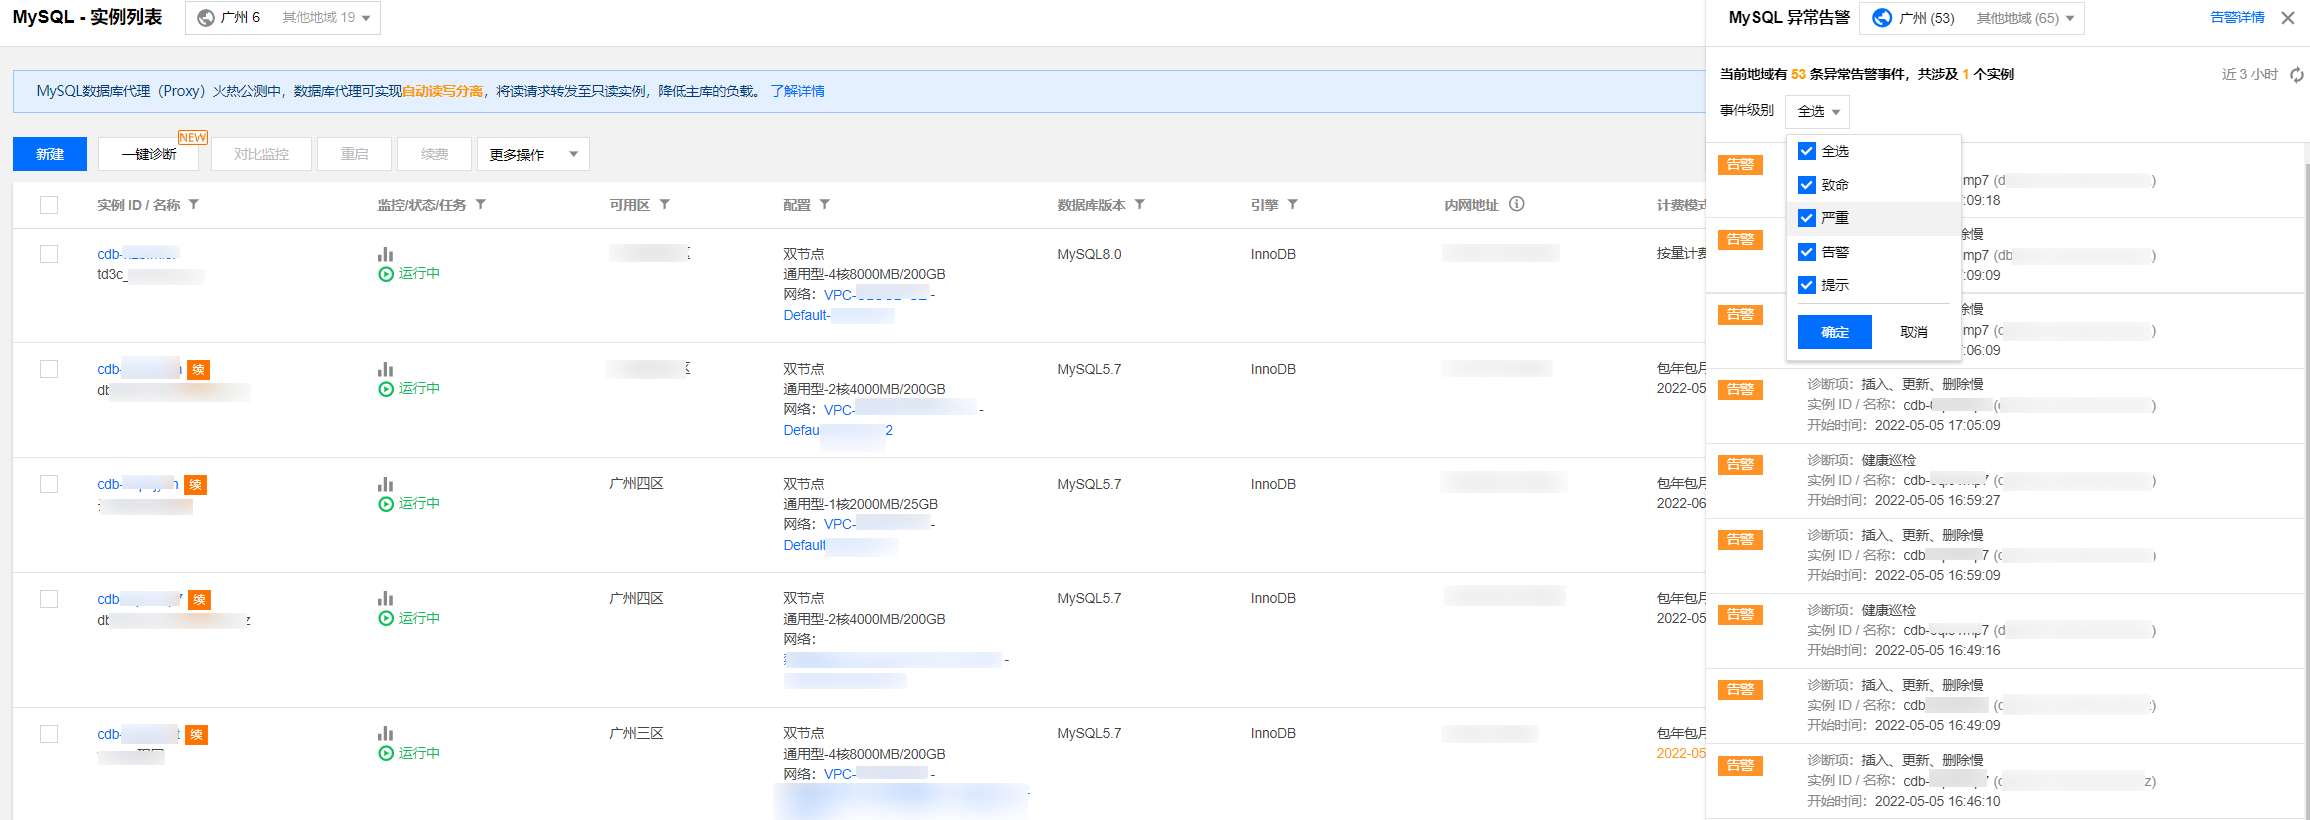This screenshot has height=820, width=2310.
Task: Open the 告警详情 link
Action: [2237, 18]
